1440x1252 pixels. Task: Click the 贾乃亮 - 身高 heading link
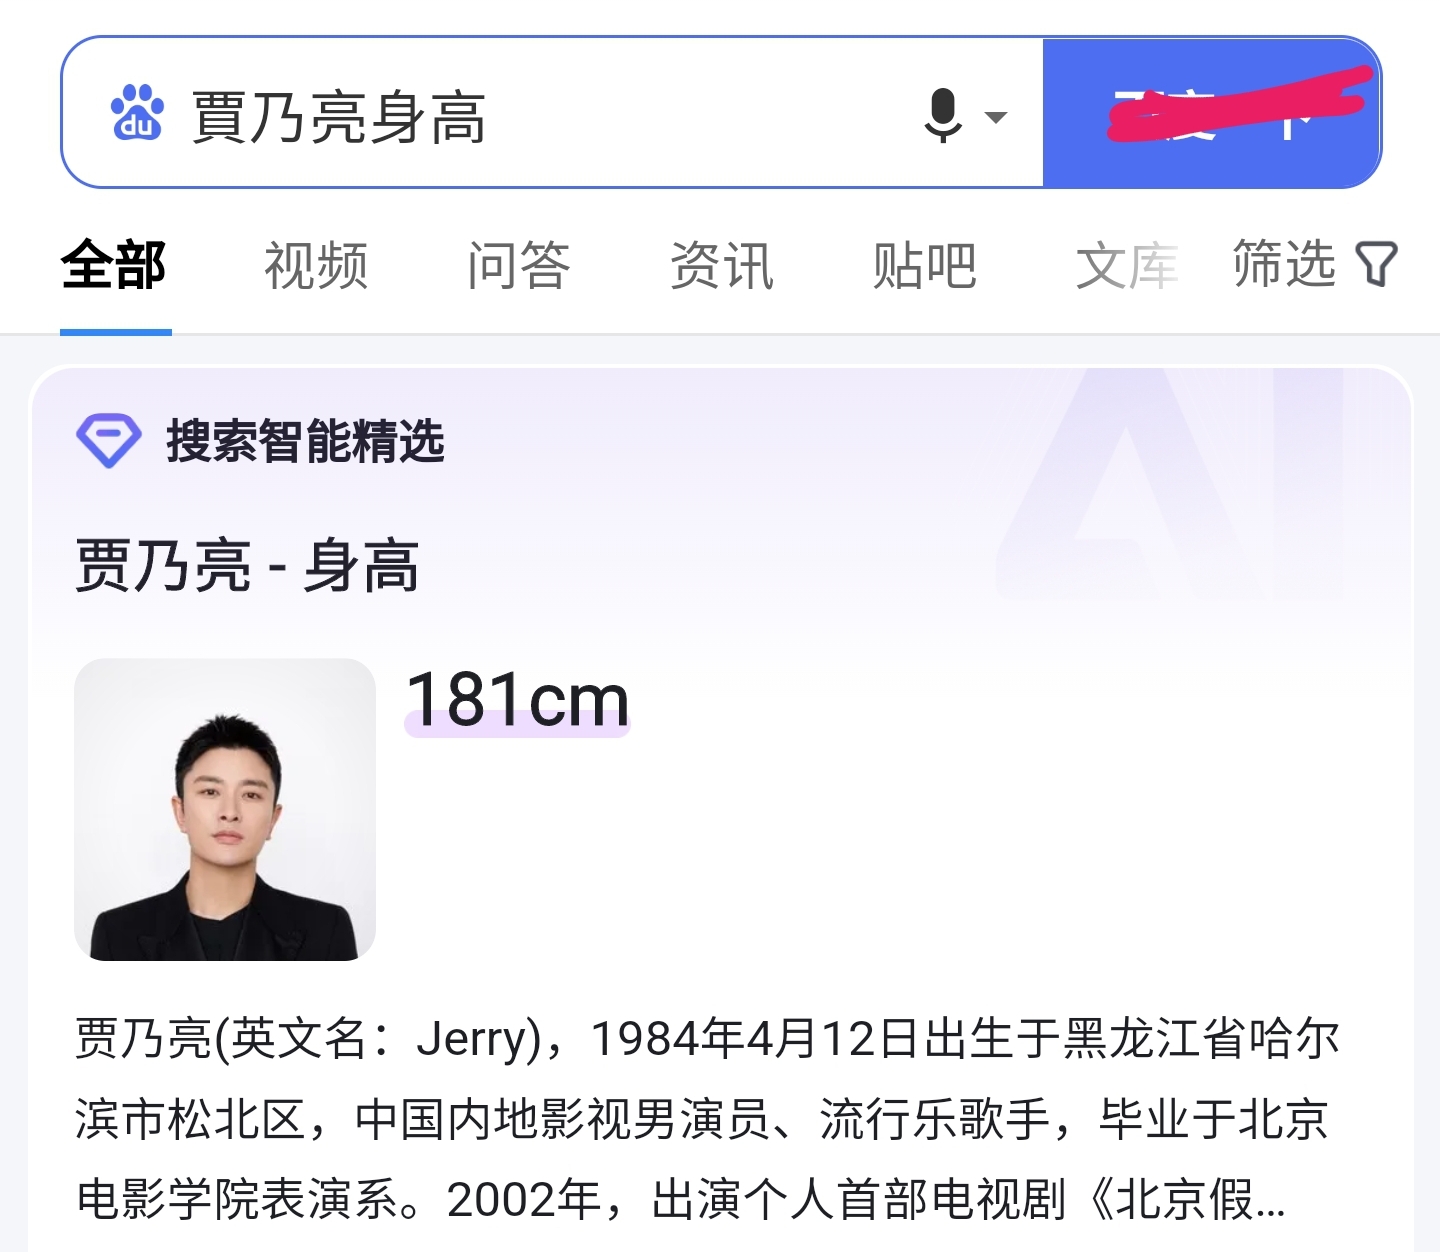coord(247,567)
